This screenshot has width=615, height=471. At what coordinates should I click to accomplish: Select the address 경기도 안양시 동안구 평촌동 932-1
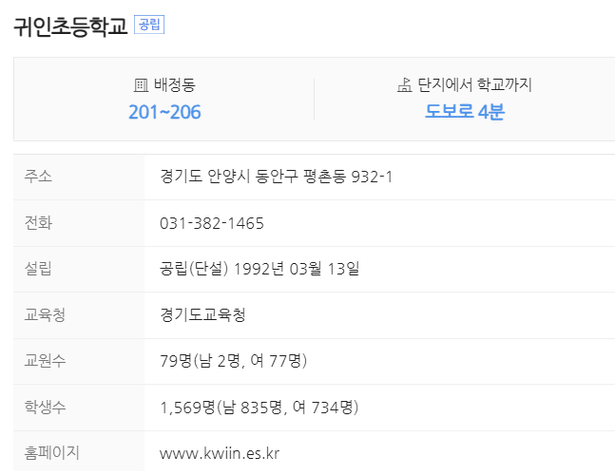point(276,176)
